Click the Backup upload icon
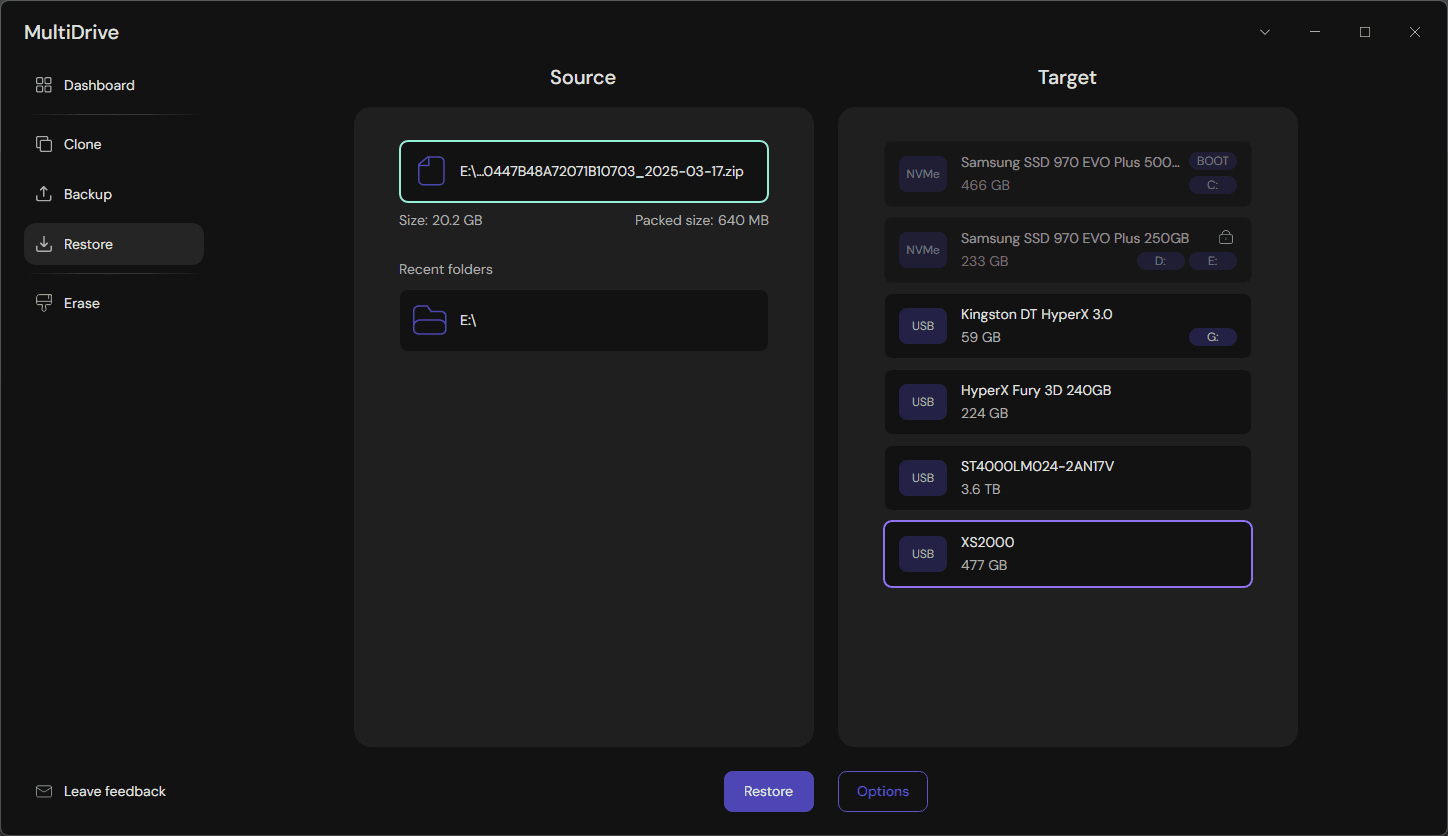 pyautogui.click(x=43, y=194)
